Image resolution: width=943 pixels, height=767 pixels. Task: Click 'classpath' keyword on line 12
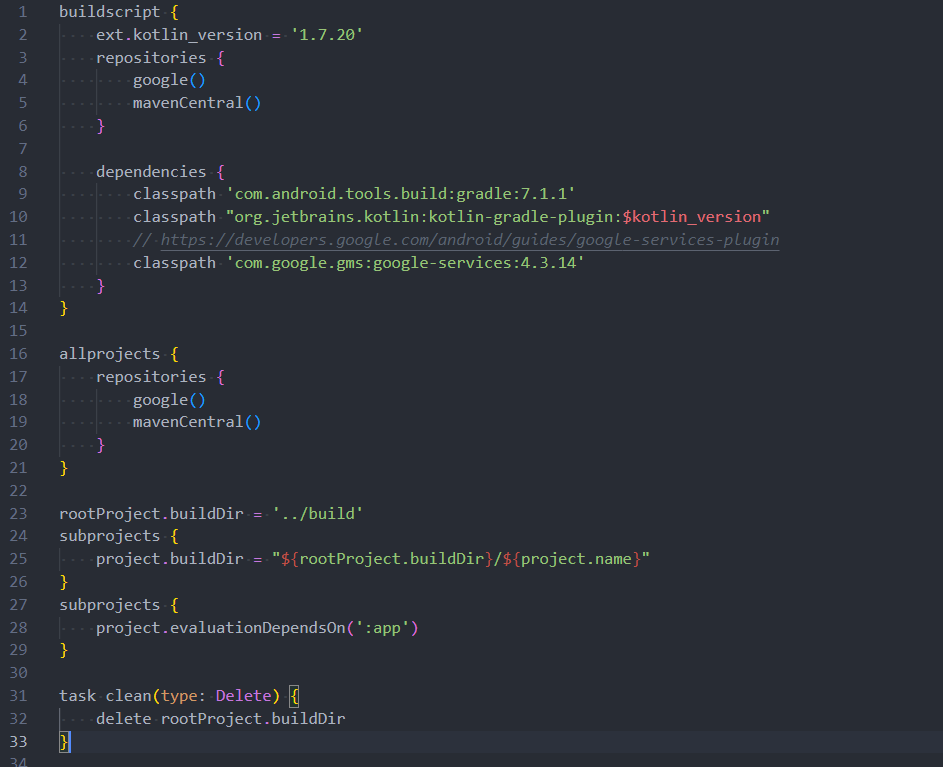[x=174, y=263]
